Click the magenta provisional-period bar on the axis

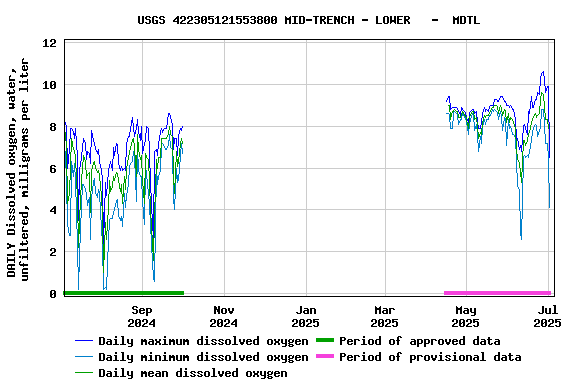pyautogui.click(x=498, y=293)
